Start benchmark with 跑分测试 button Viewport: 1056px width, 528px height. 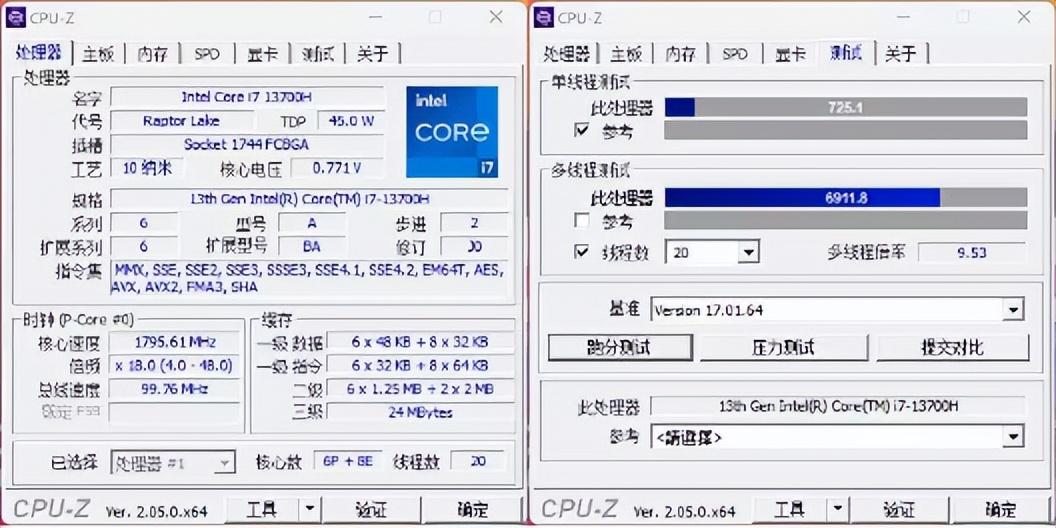(620, 348)
